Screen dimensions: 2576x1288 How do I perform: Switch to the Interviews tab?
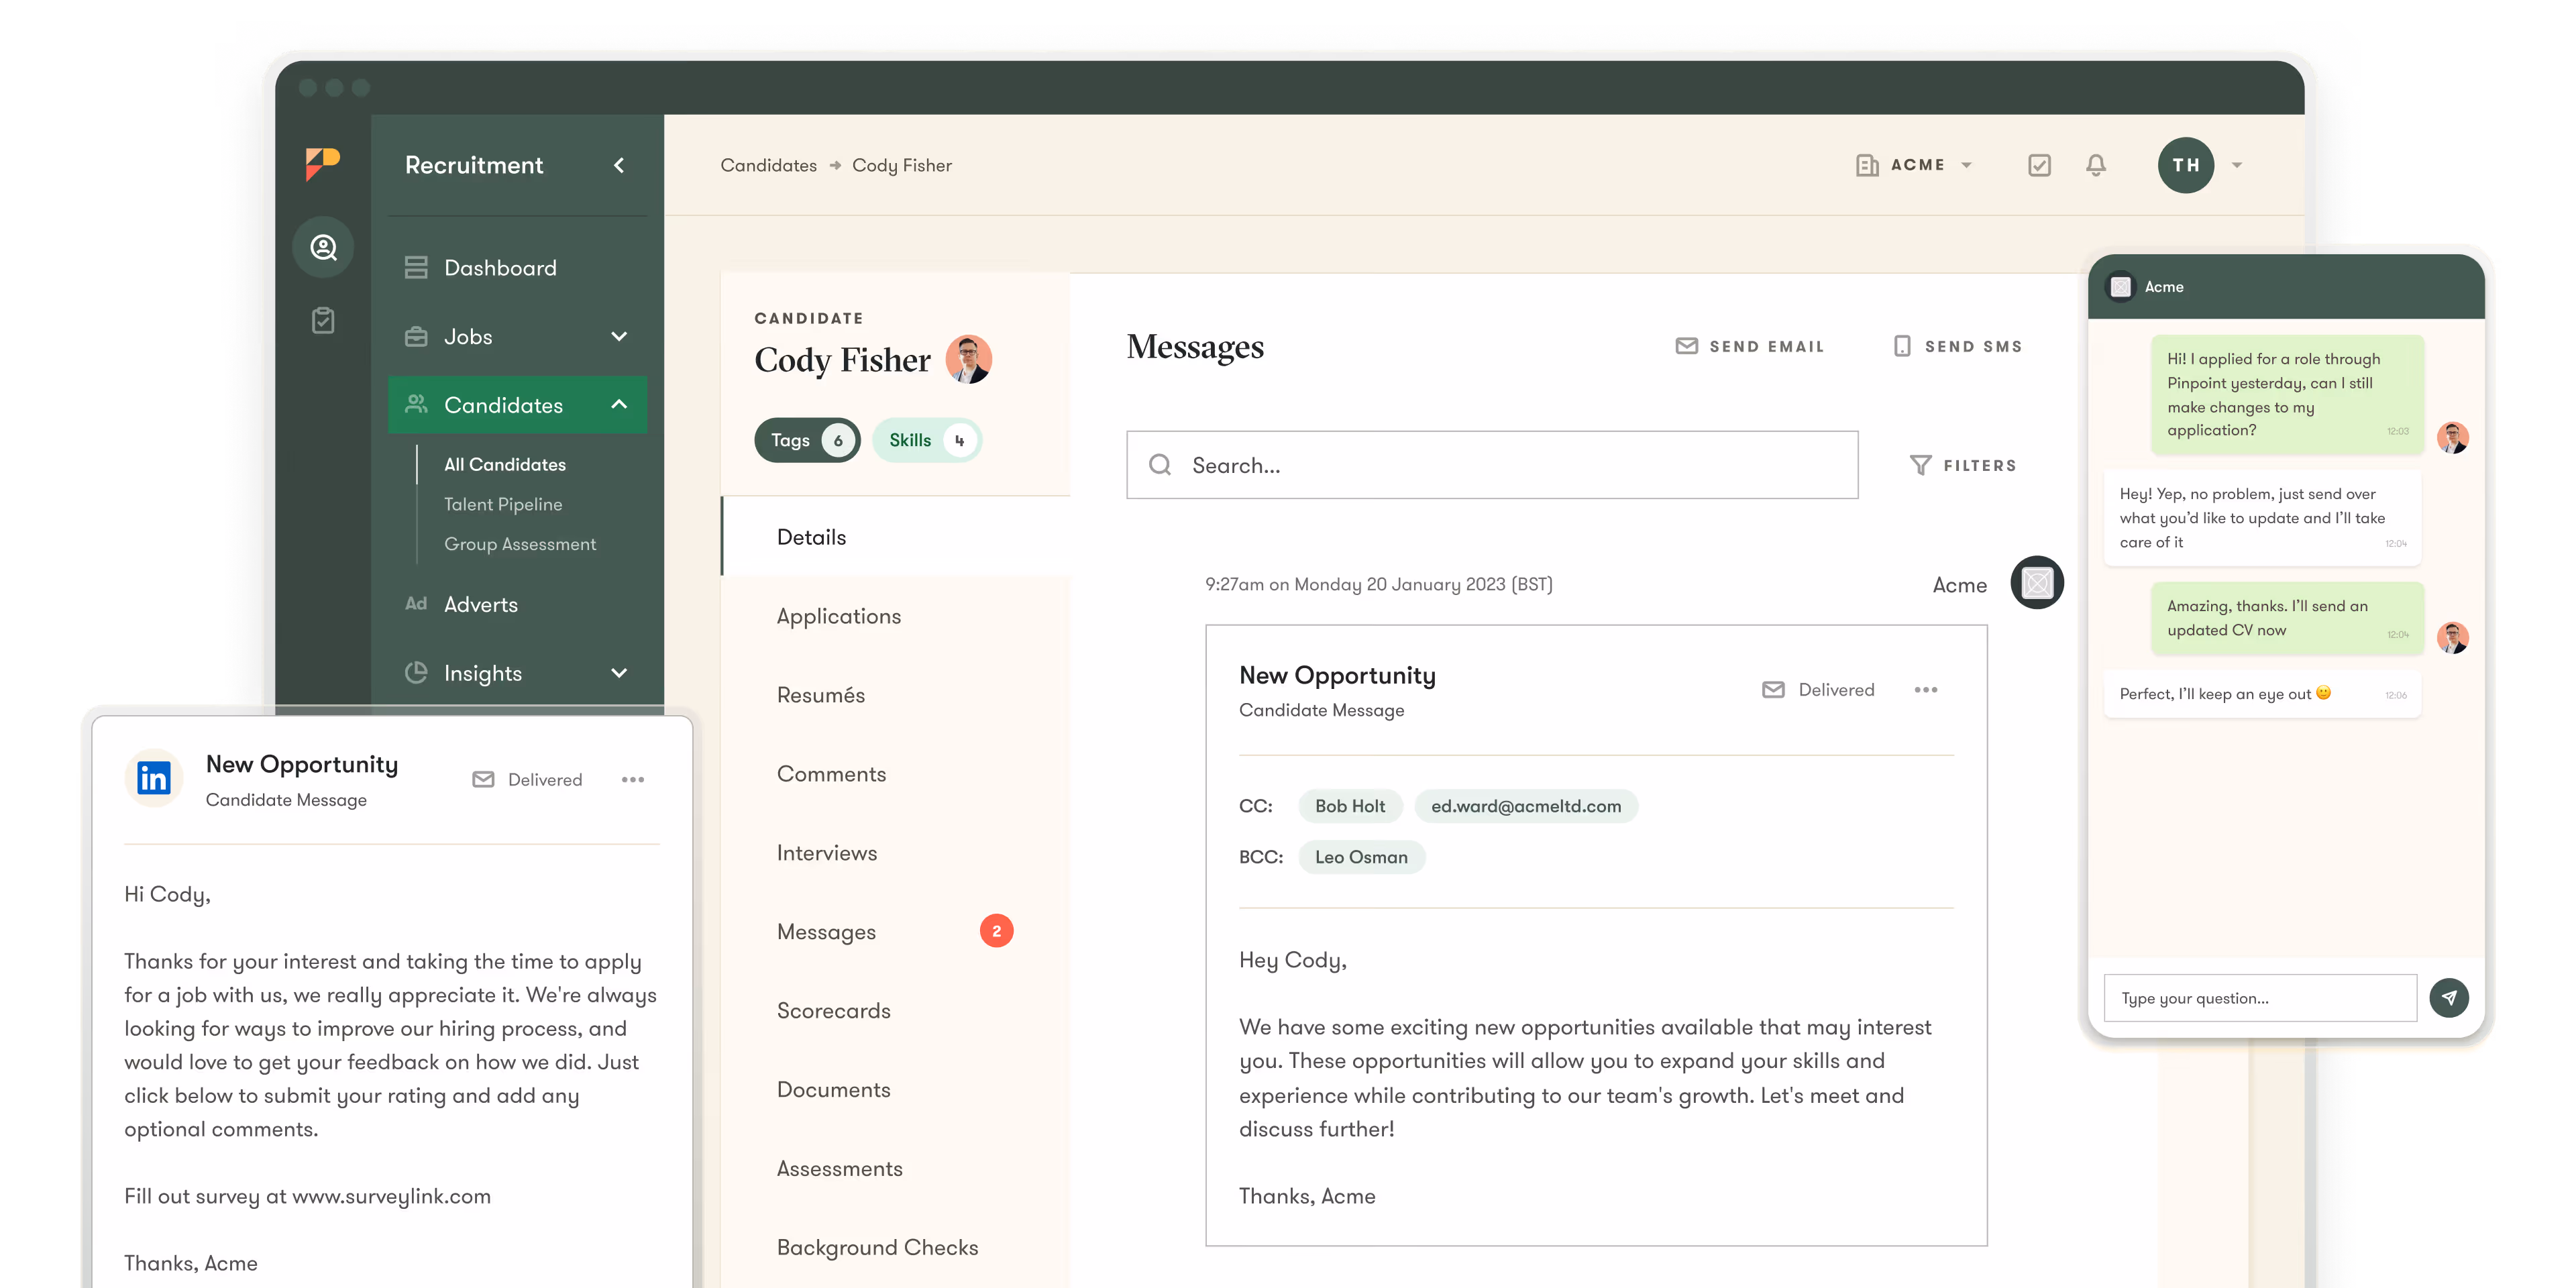tap(895, 853)
